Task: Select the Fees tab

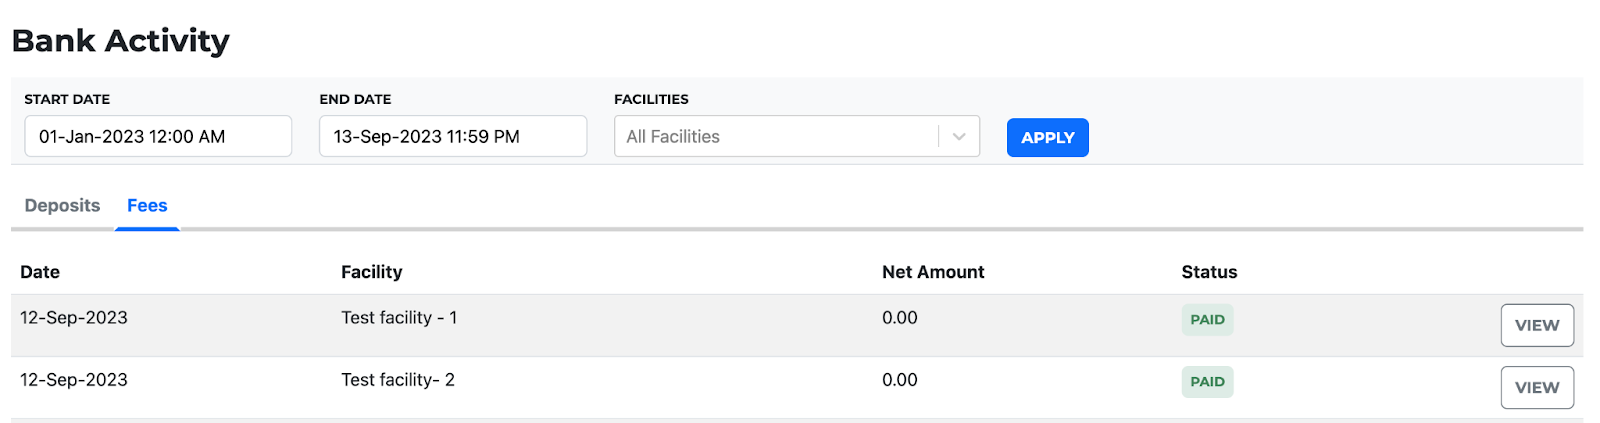Action: 147,205
